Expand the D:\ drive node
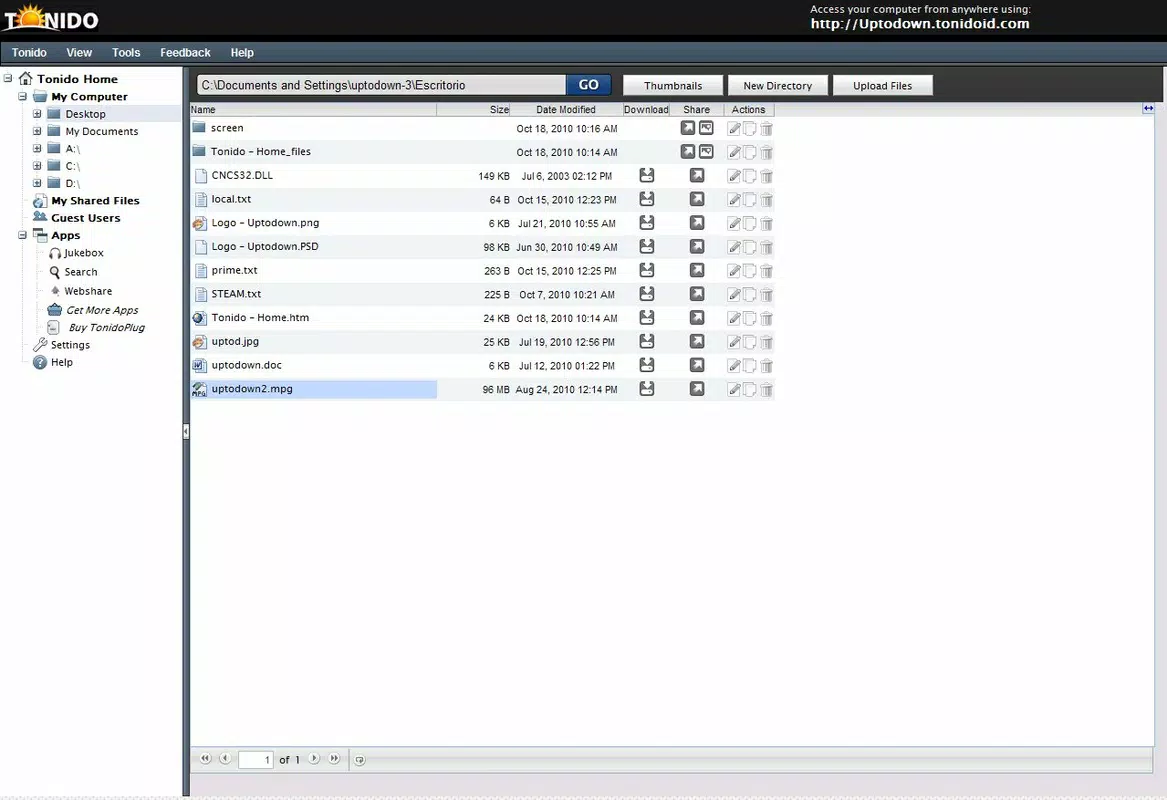The width and height of the screenshot is (1167, 800). pyautogui.click(x=36, y=182)
